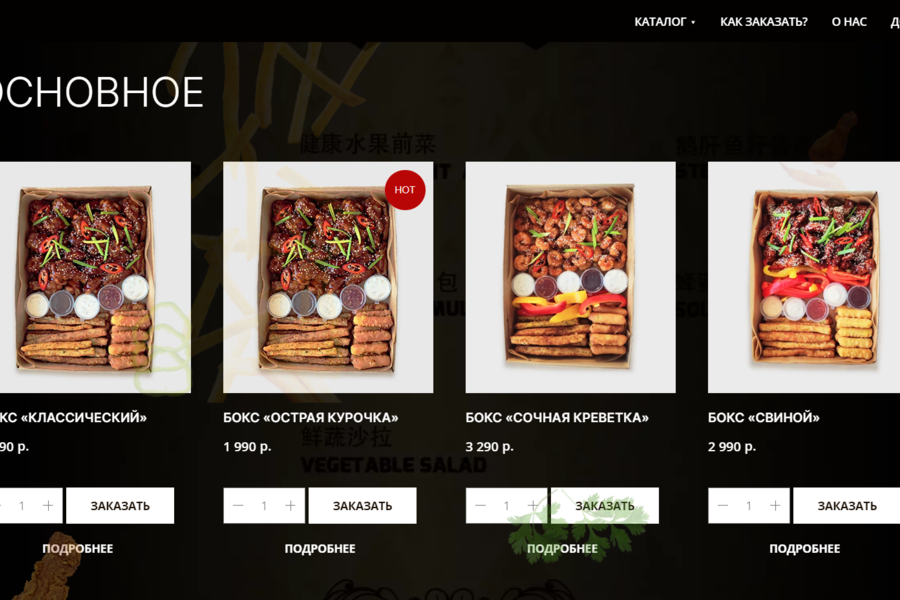Click the red HOT badge icon
The height and width of the screenshot is (600, 900).
405,189
